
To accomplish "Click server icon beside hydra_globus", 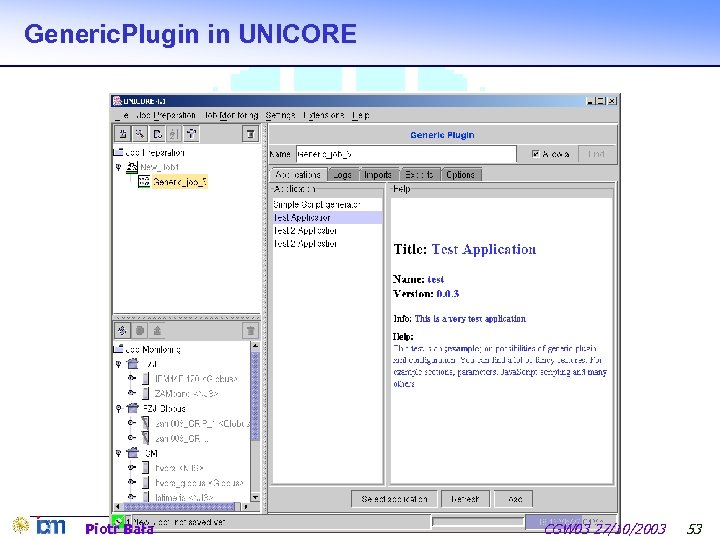I will click(146, 482).
